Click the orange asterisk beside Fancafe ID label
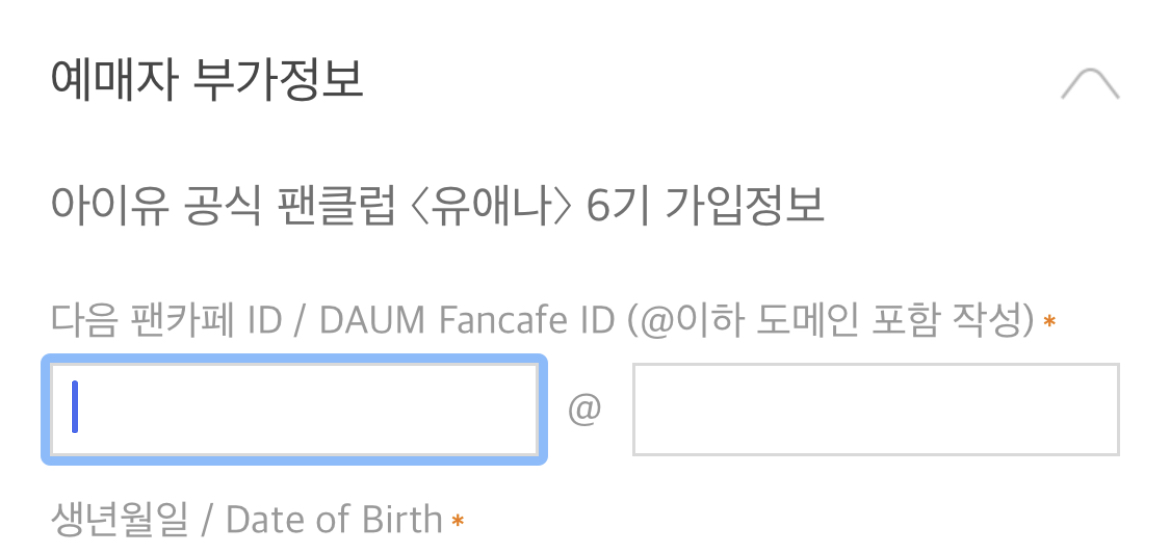The height and width of the screenshot is (548, 1170). (1049, 323)
